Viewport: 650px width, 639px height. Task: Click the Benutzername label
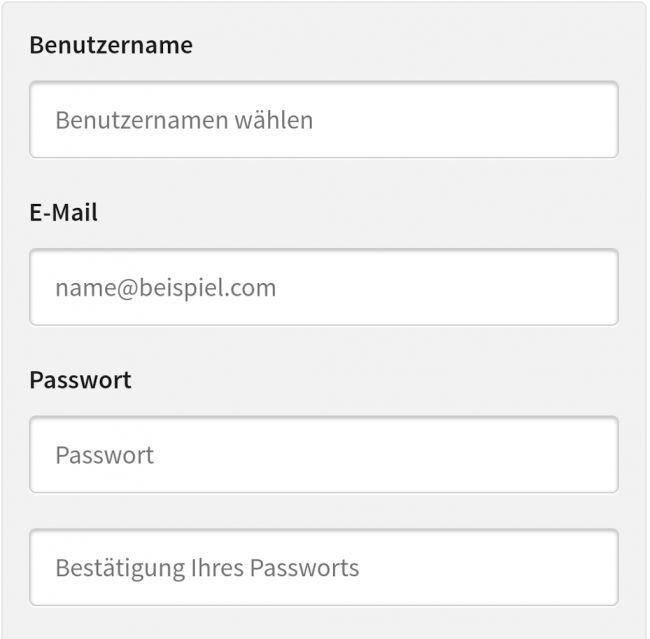coord(111,45)
